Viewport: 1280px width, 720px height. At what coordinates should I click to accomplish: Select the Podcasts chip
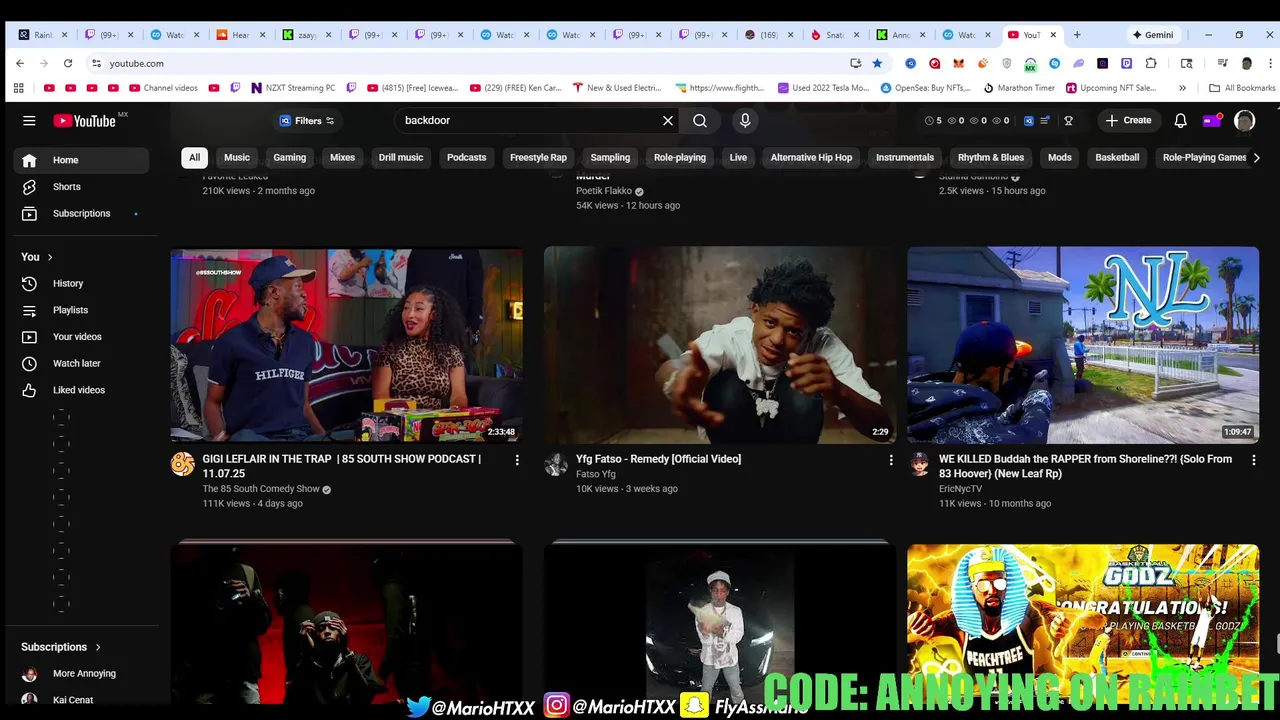(x=466, y=157)
